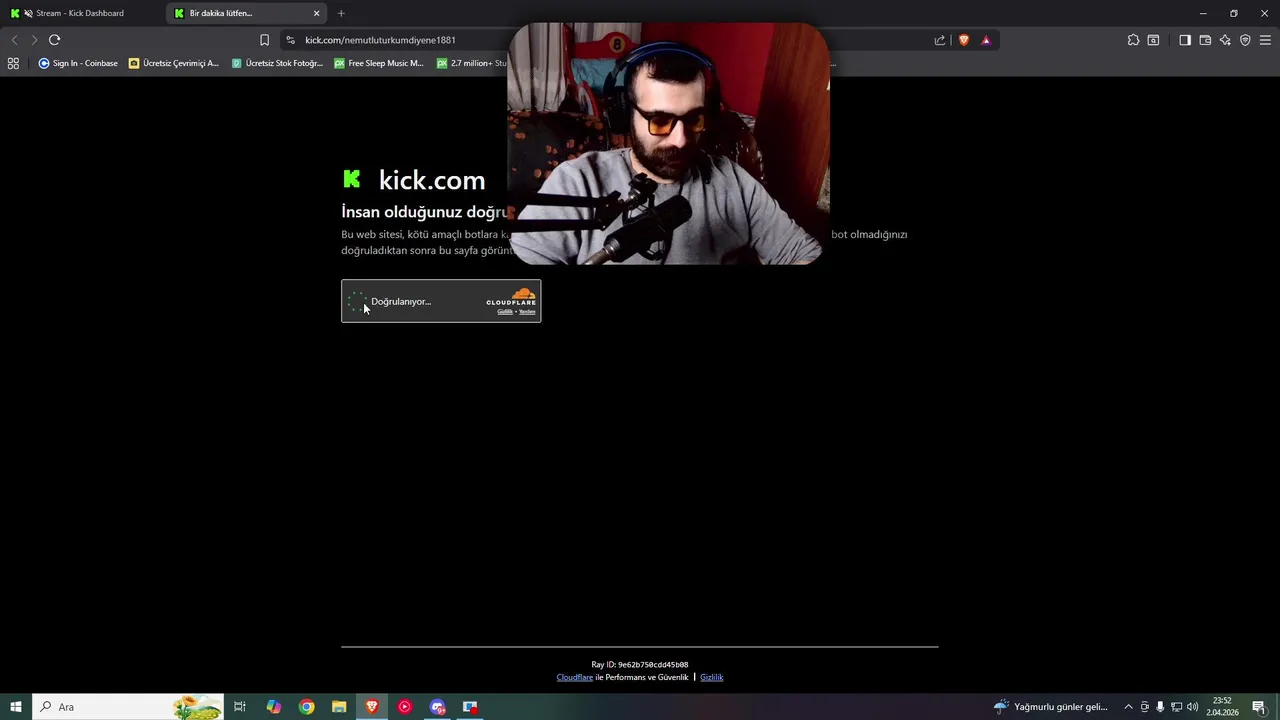
Task: Open the Extensions puzzle icon
Action: [1133, 40]
